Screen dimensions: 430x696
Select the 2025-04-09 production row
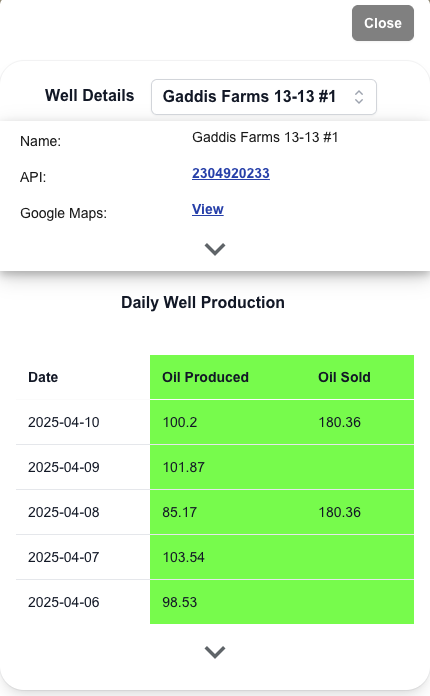pos(215,467)
